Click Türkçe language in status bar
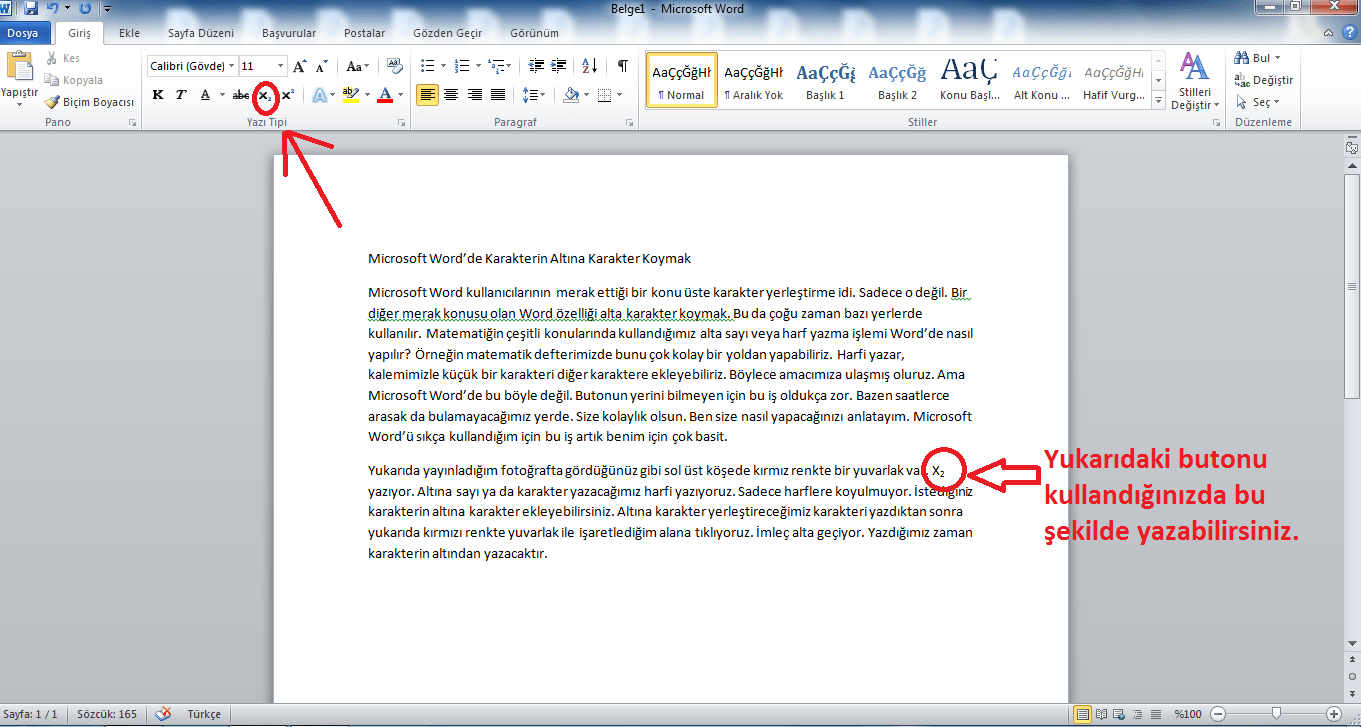The height and width of the screenshot is (727, 1361). 204,714
